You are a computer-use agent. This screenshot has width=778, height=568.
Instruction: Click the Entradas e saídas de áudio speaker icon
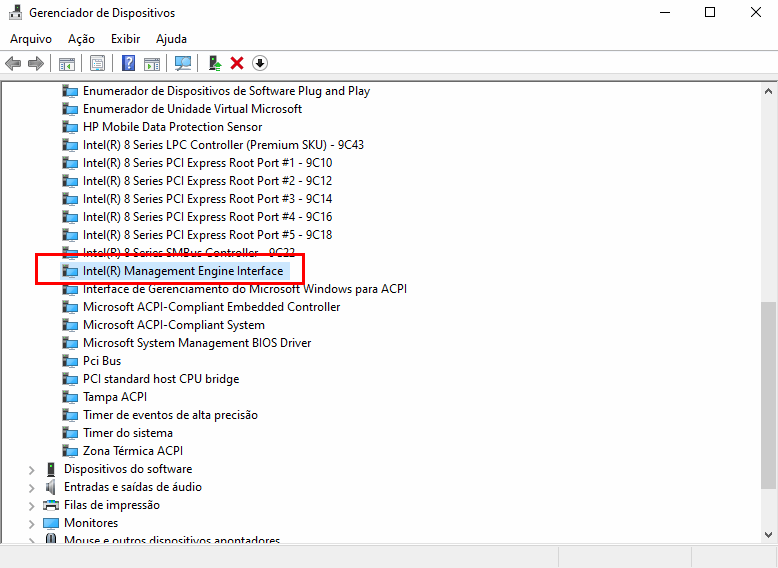(51, 487)
